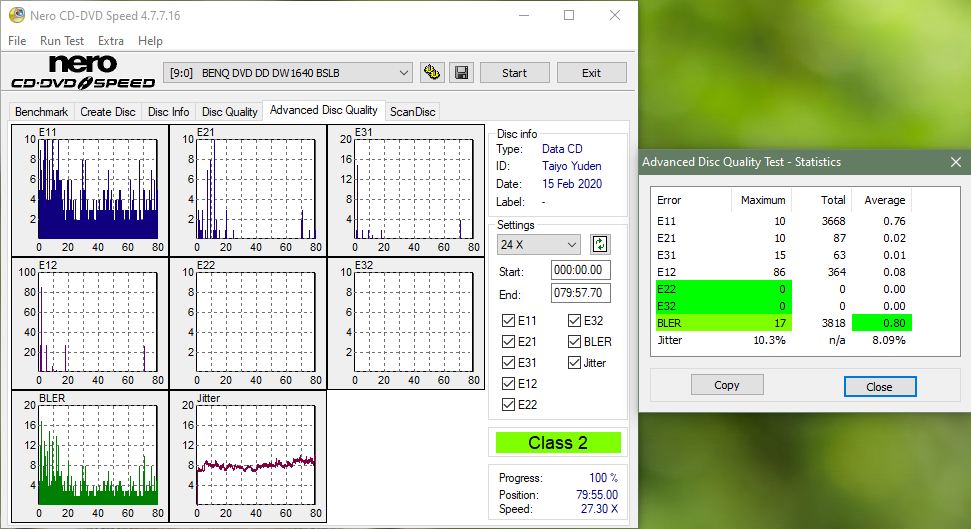Minimize the Nero CD-DVD Speed window
Screen dimensions: 971x529
[x=524, y=15]
